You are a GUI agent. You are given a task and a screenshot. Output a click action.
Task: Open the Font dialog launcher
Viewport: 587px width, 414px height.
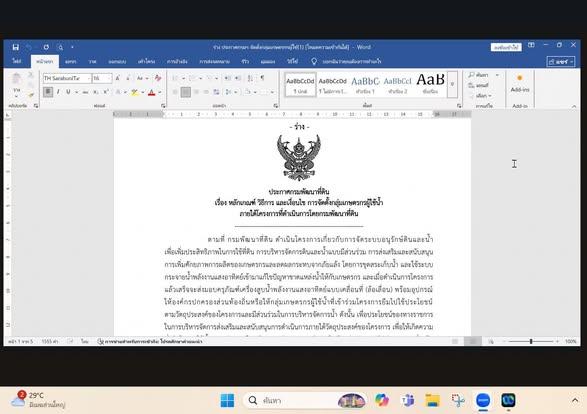(x=163, y=106)
